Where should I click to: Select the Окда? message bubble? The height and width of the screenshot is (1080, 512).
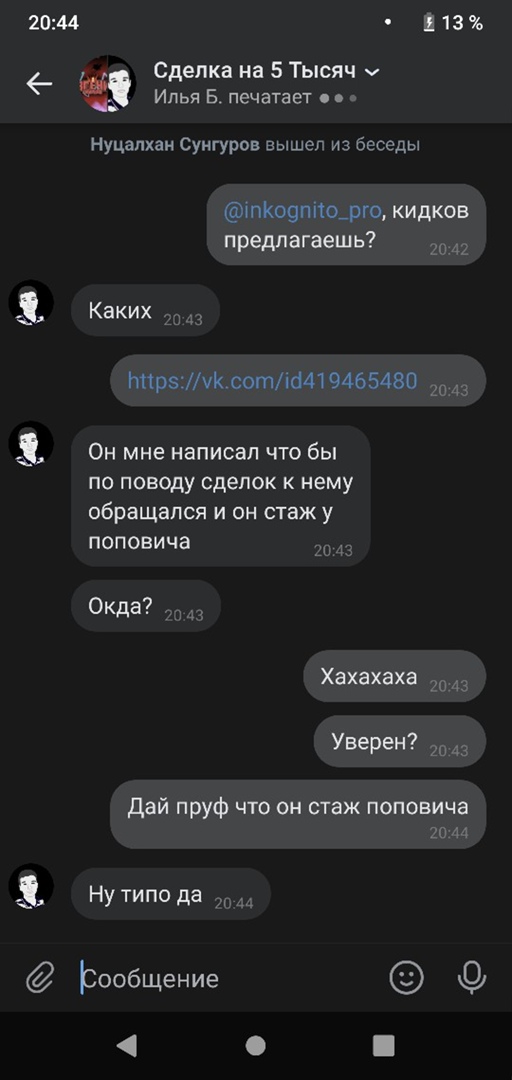click(x=146, y=606)
